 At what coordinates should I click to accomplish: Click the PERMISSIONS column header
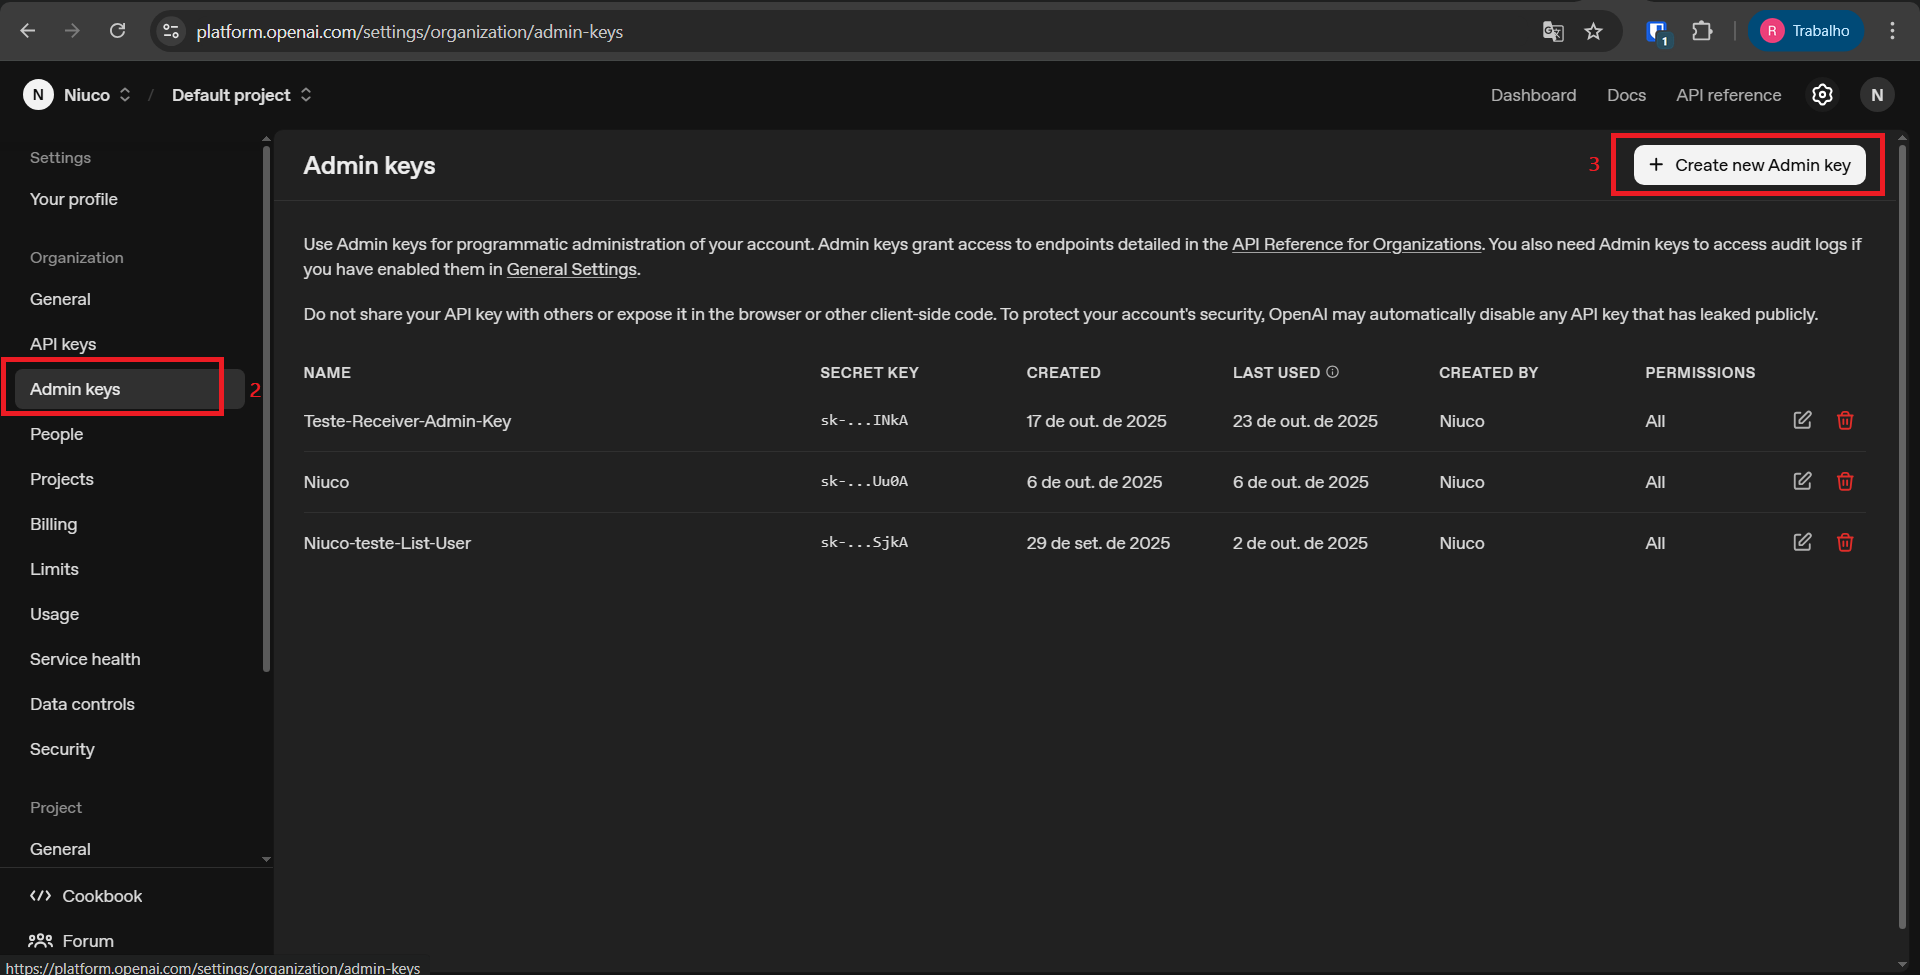point(1700,372)
